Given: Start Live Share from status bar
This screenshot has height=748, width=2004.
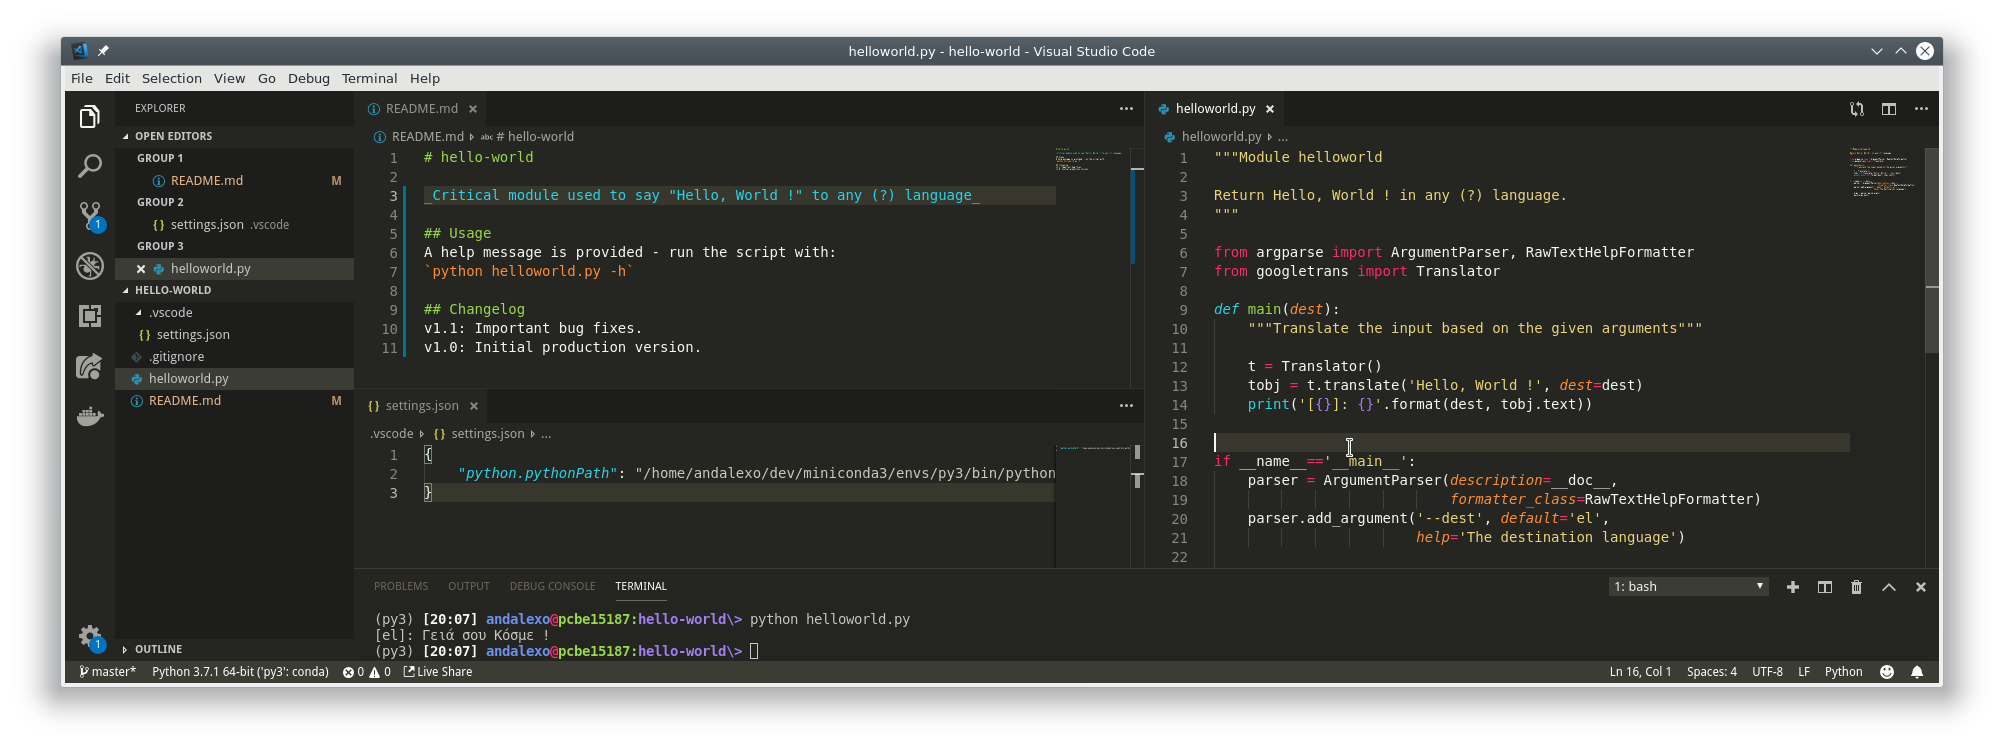Looking at the screenshot, I should (438, 672).
